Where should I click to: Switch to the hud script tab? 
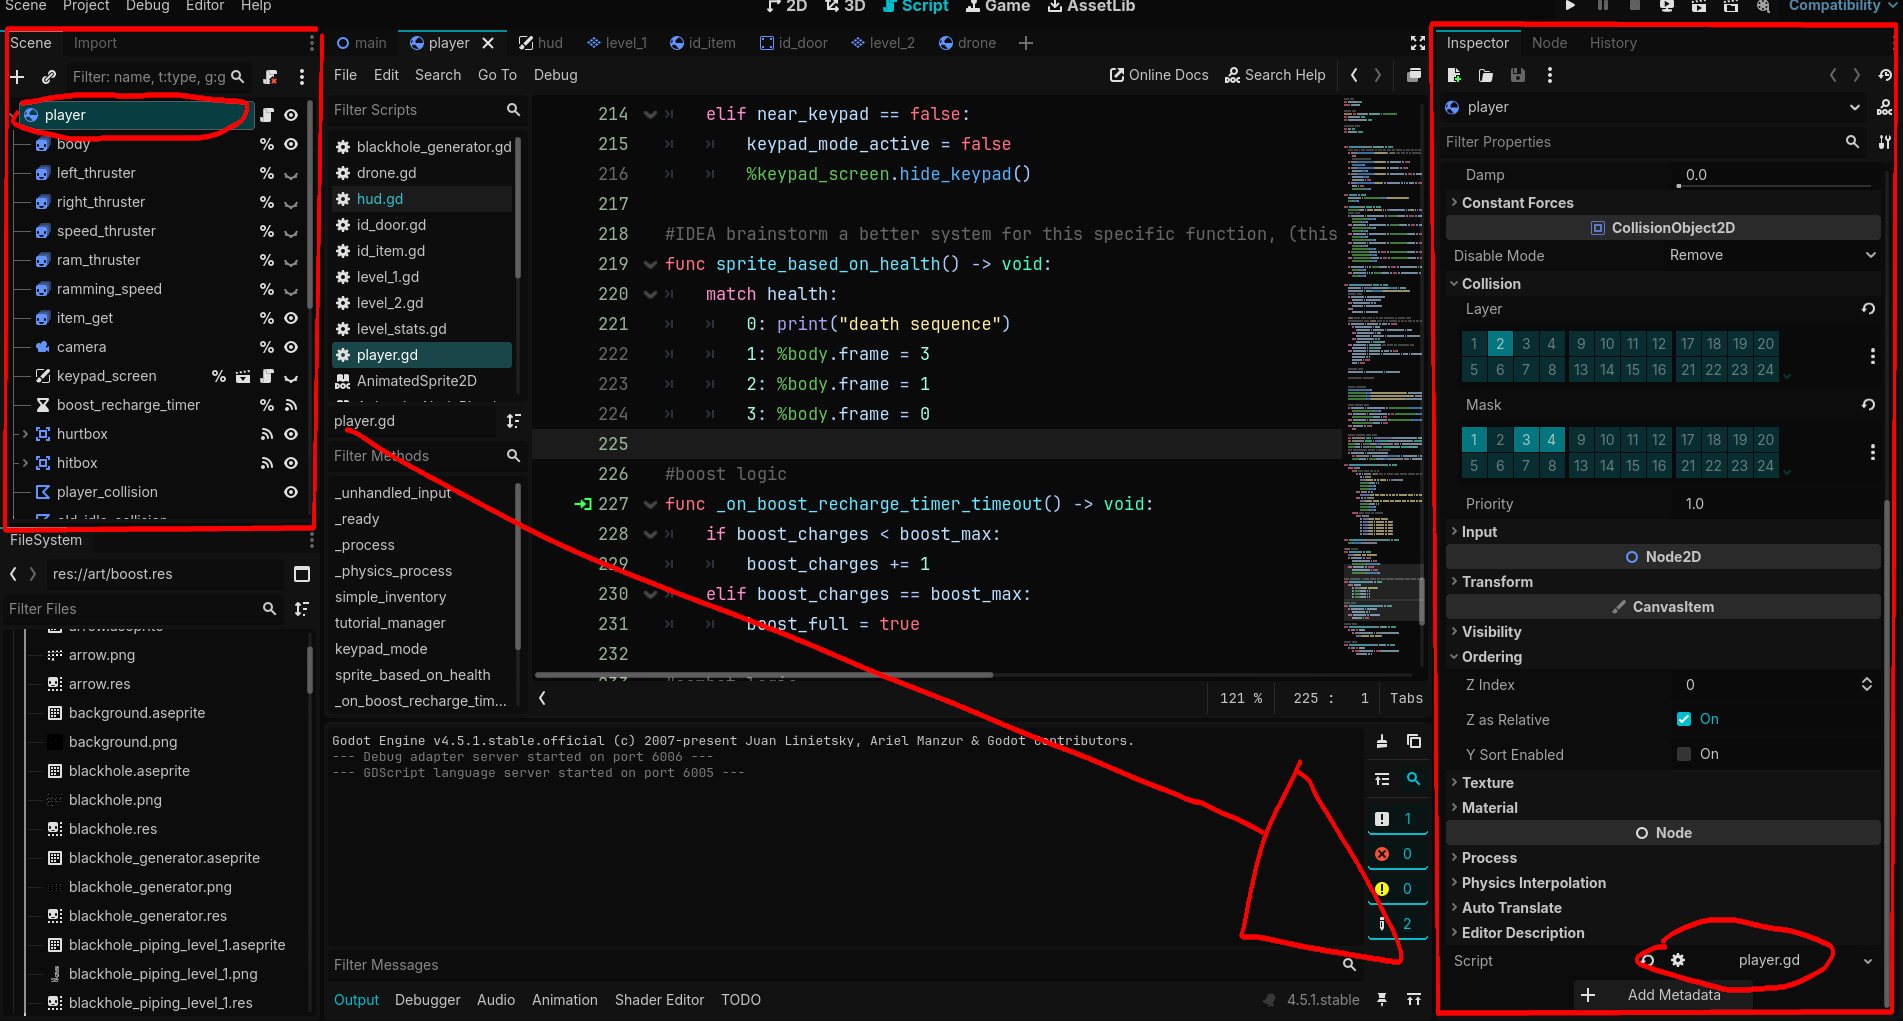[541, 43]
